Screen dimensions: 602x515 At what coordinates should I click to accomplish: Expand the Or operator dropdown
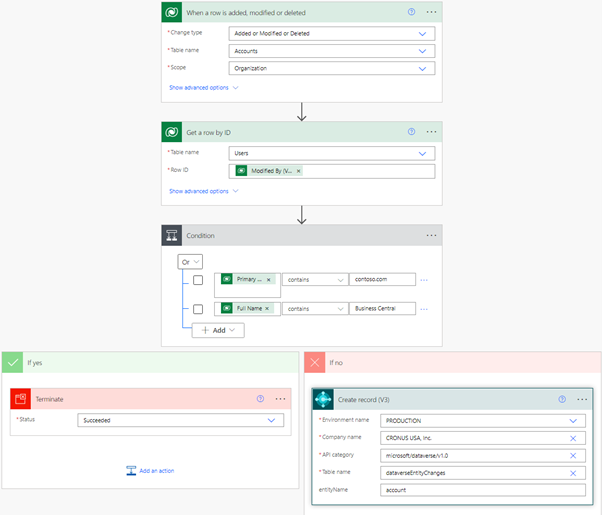190,262
